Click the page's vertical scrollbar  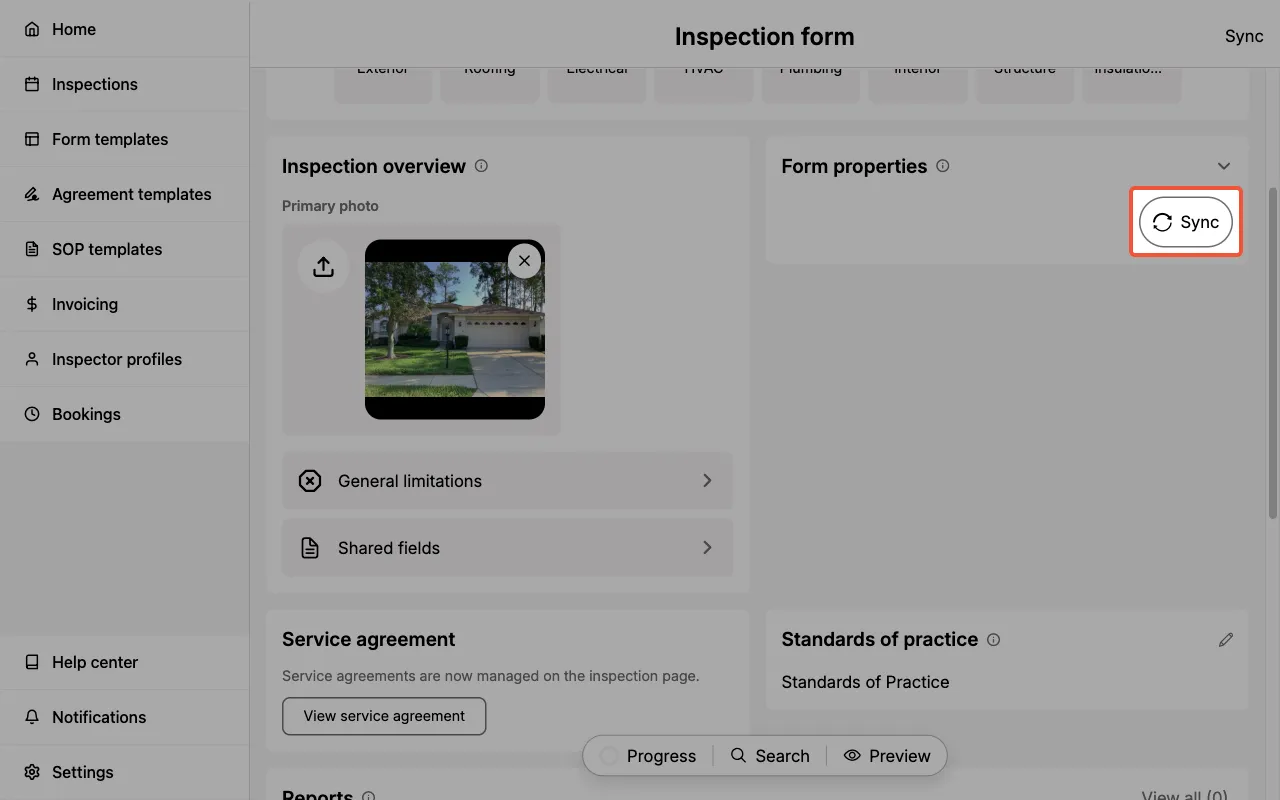[x=1273, y=352]
